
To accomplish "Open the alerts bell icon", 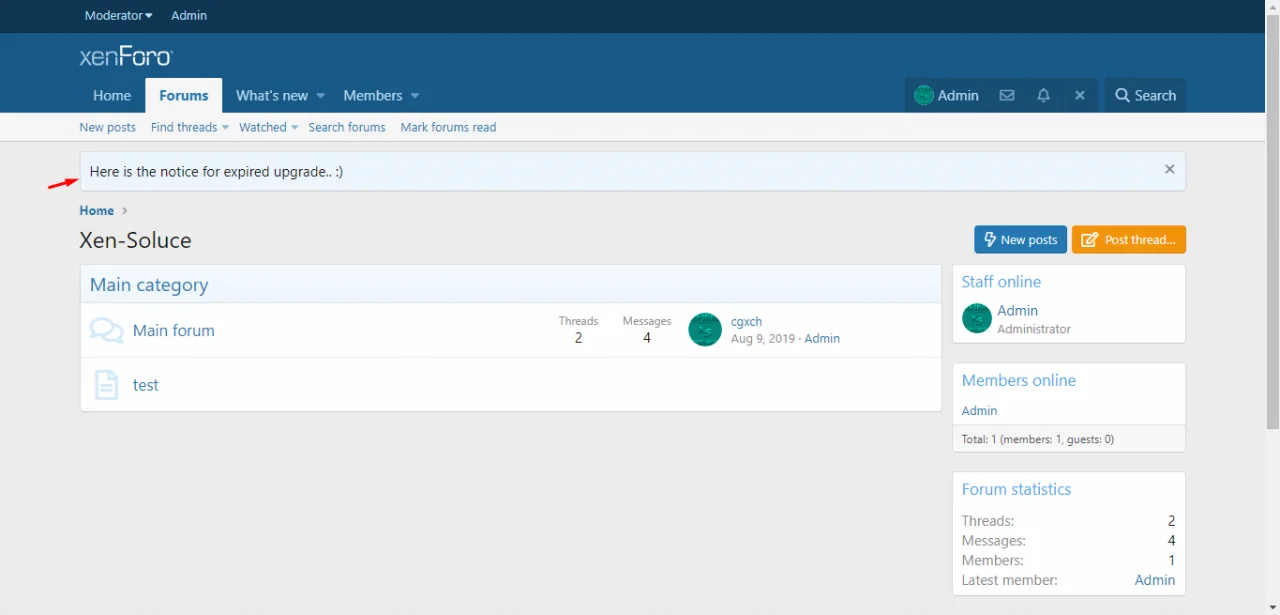I will pos(1043,96).
